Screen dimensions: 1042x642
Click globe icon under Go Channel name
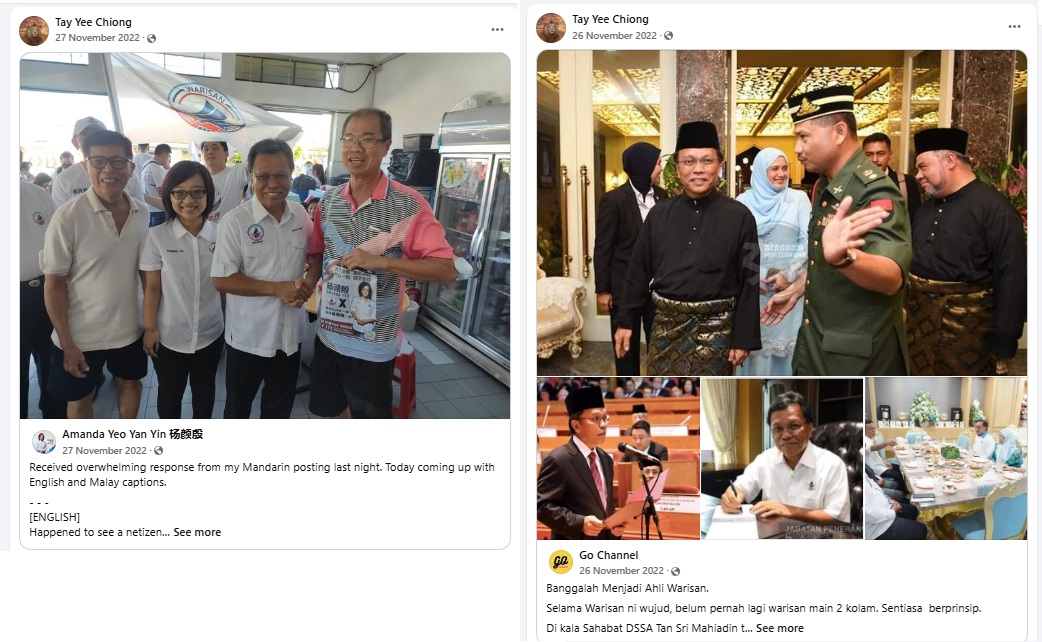pos(676,572)
